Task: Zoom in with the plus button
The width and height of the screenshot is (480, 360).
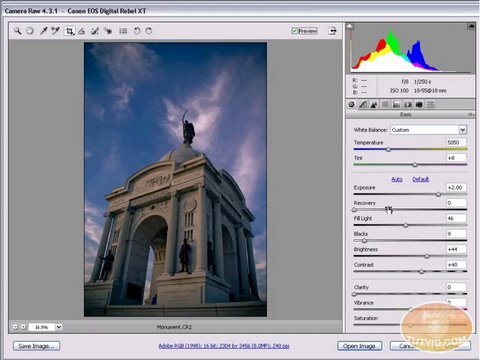Action: pos(23,327)
